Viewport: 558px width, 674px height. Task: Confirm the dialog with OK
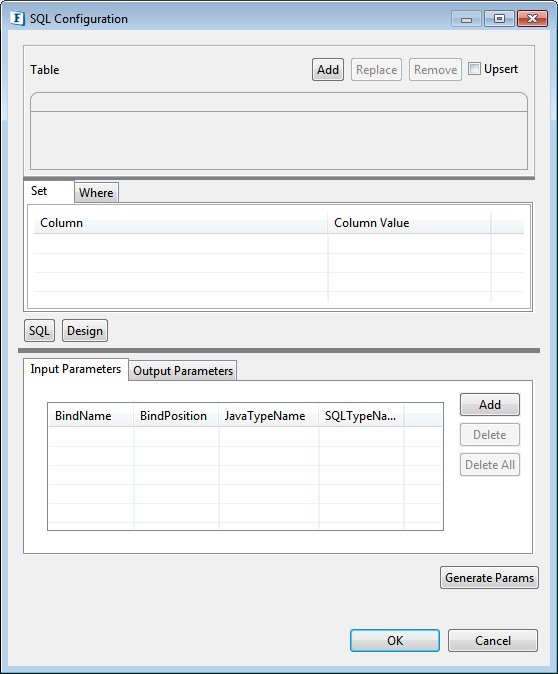[x=395, y=640]
